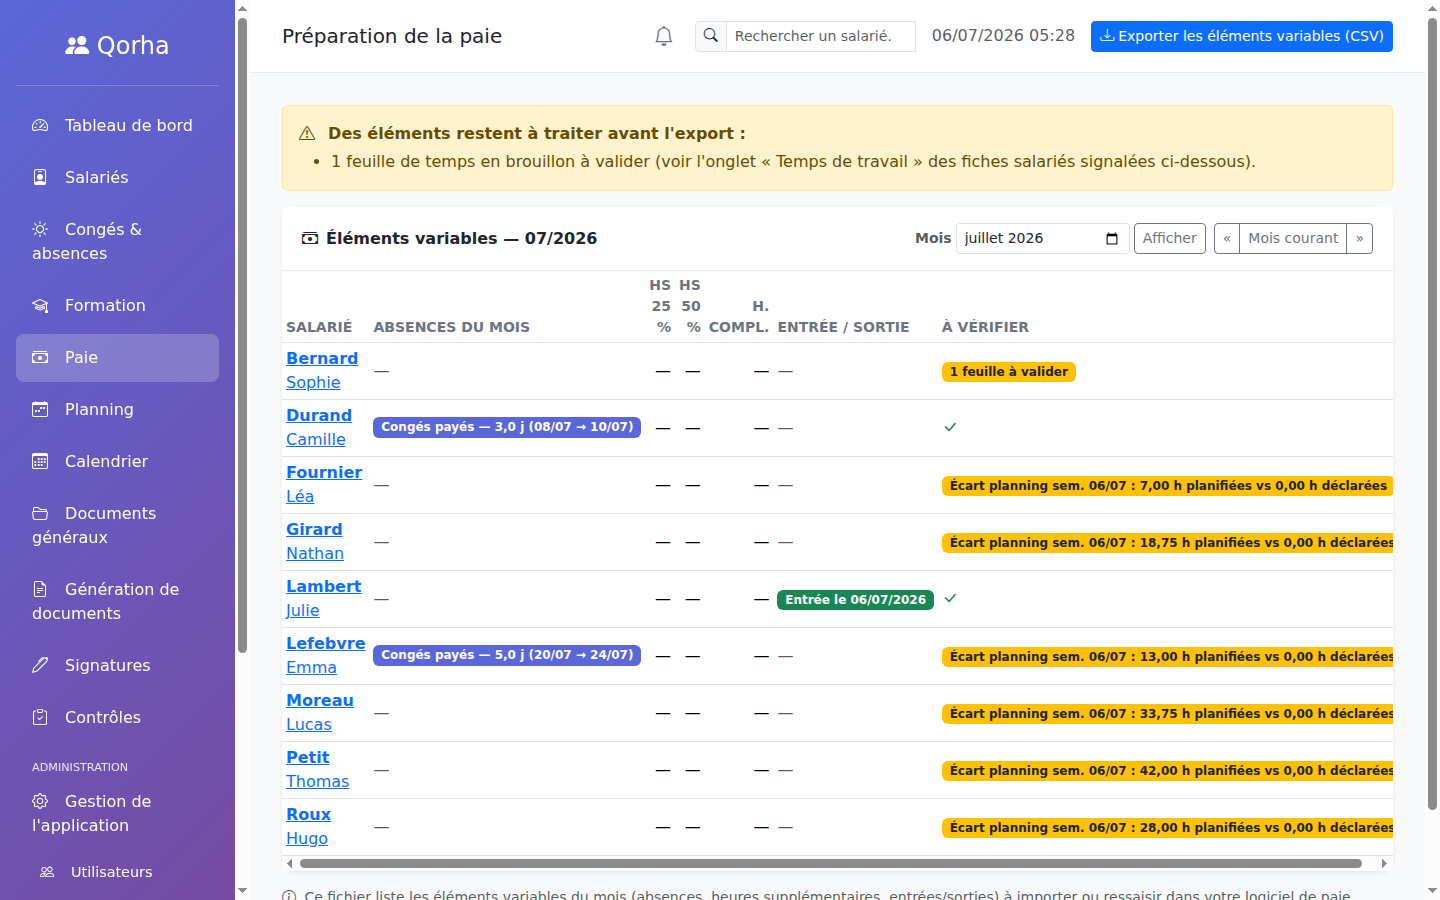Go to the next month with »
Screen dimensions: 1440x900
(x=1359, y=238)
